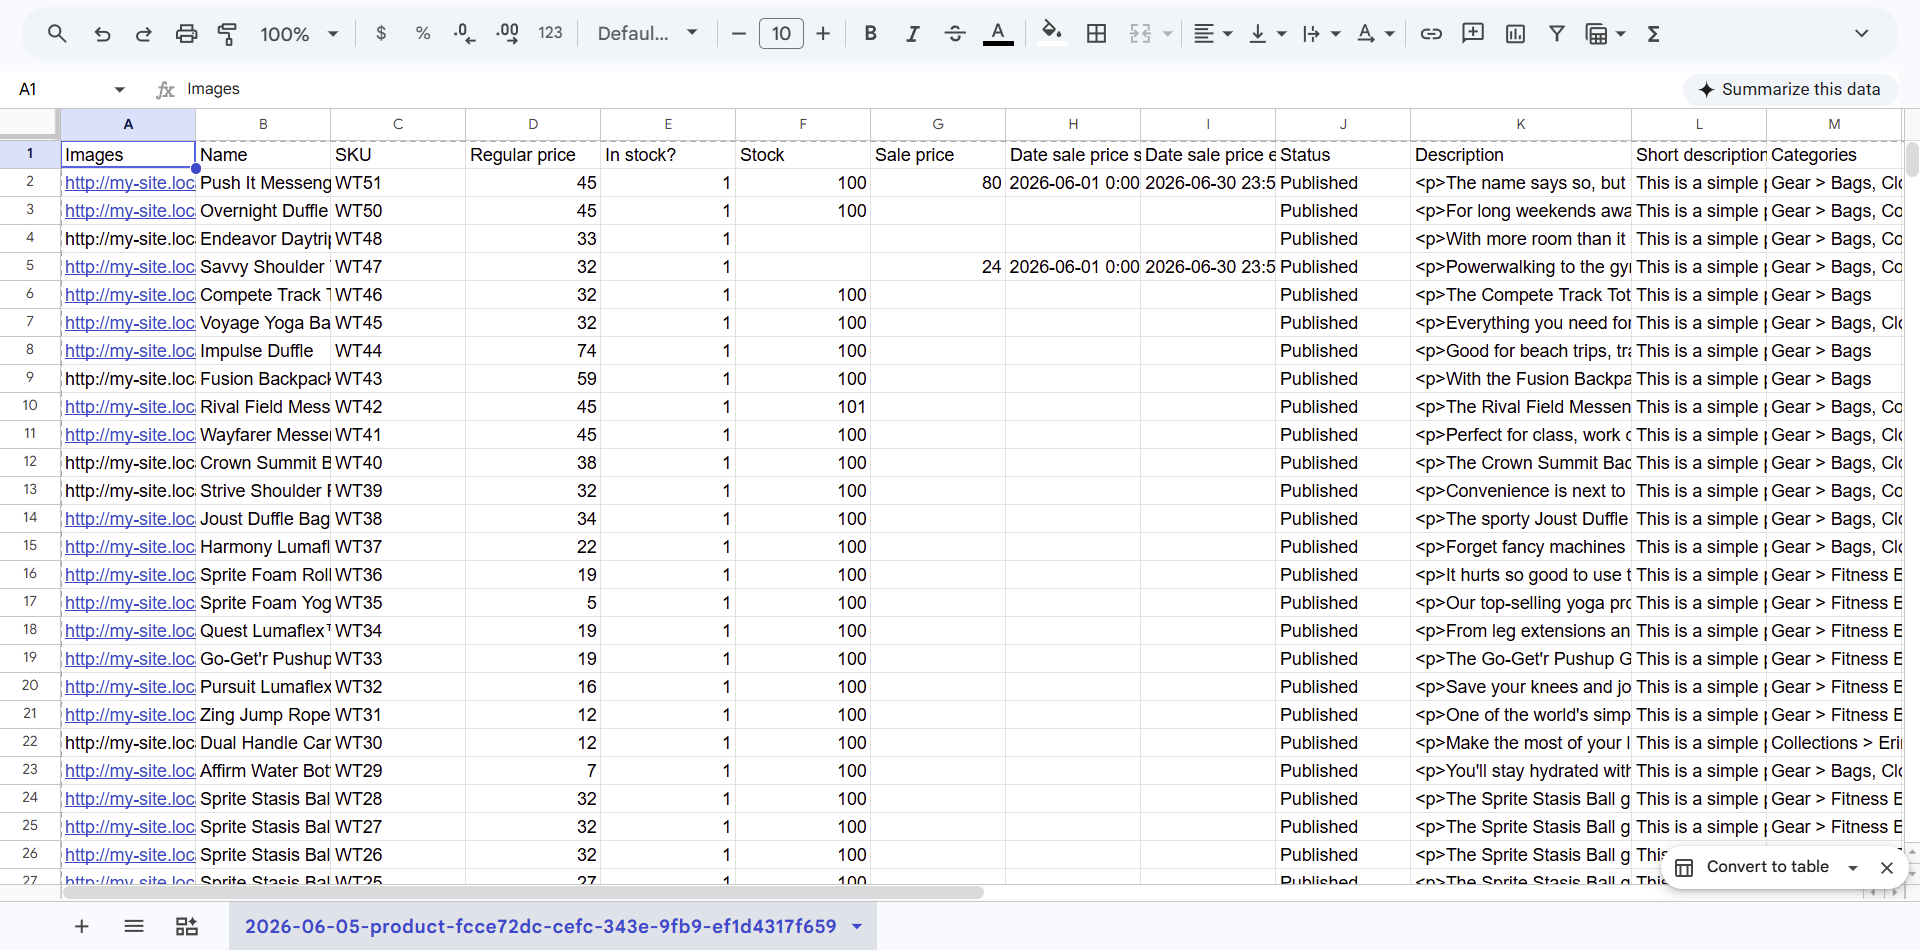Open the 123 number formats menu

(550, 34)
